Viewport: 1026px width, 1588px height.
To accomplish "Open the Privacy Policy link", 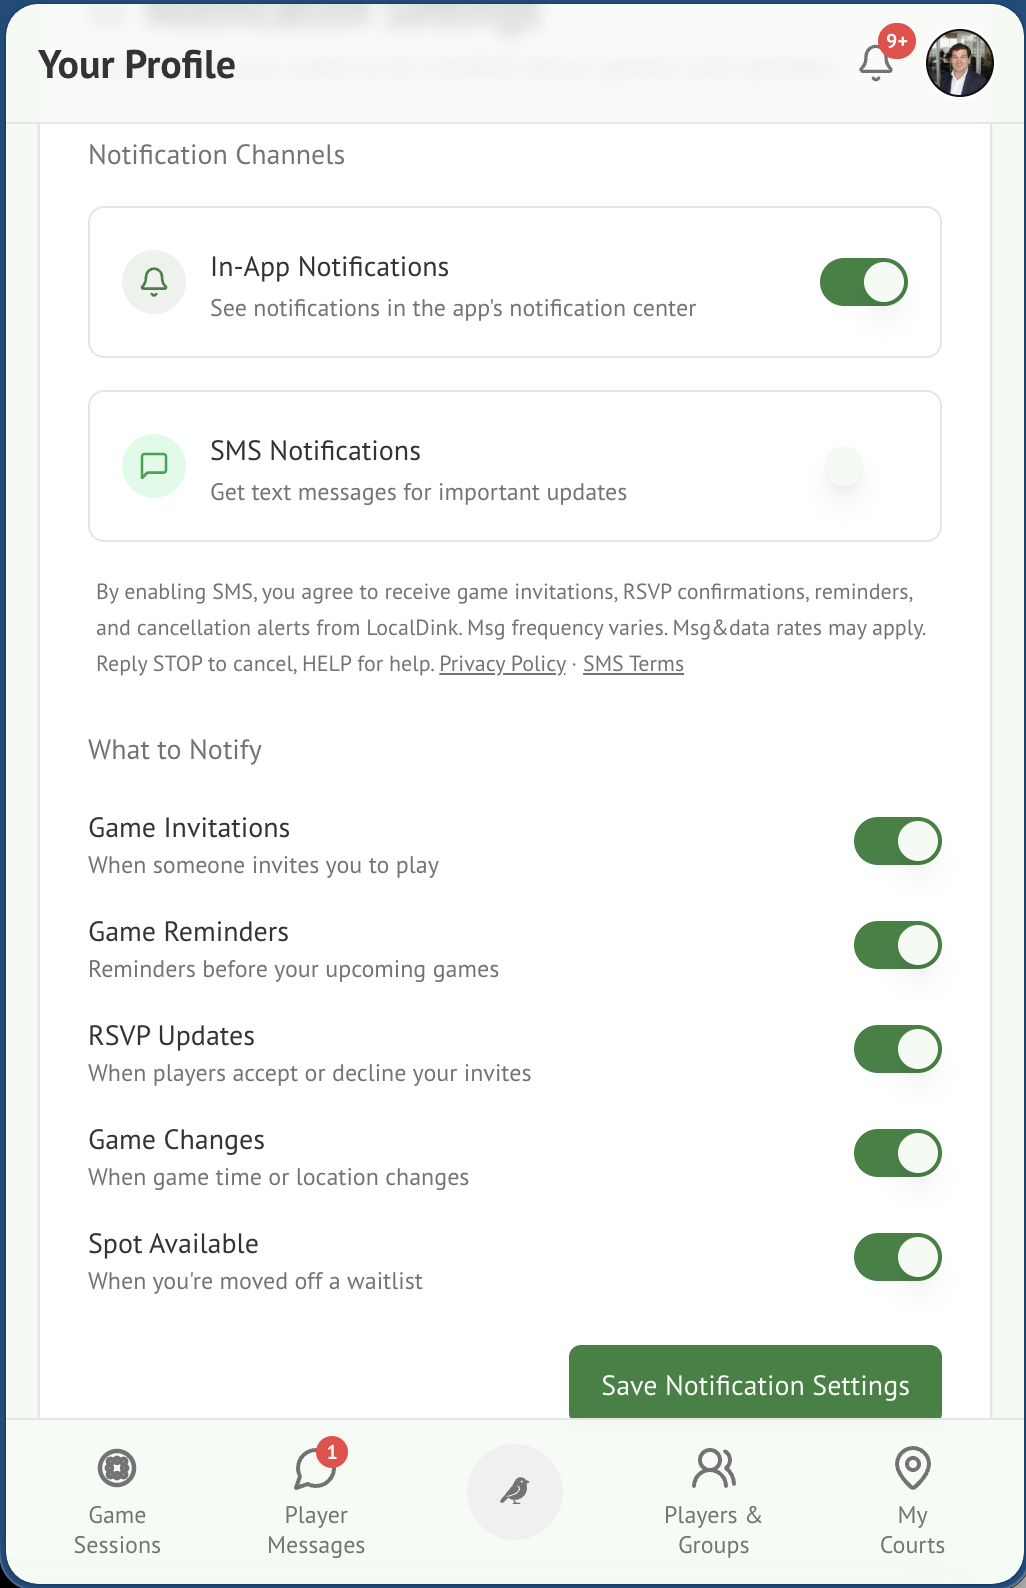I will [502, 663].
